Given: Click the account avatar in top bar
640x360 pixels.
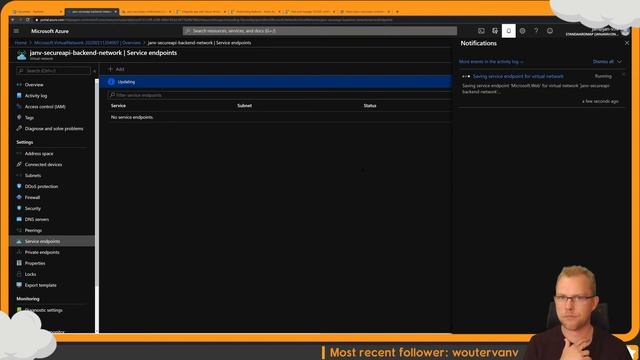Looking at the screenshot, I should pyautogui.click(x=625, y=31).
